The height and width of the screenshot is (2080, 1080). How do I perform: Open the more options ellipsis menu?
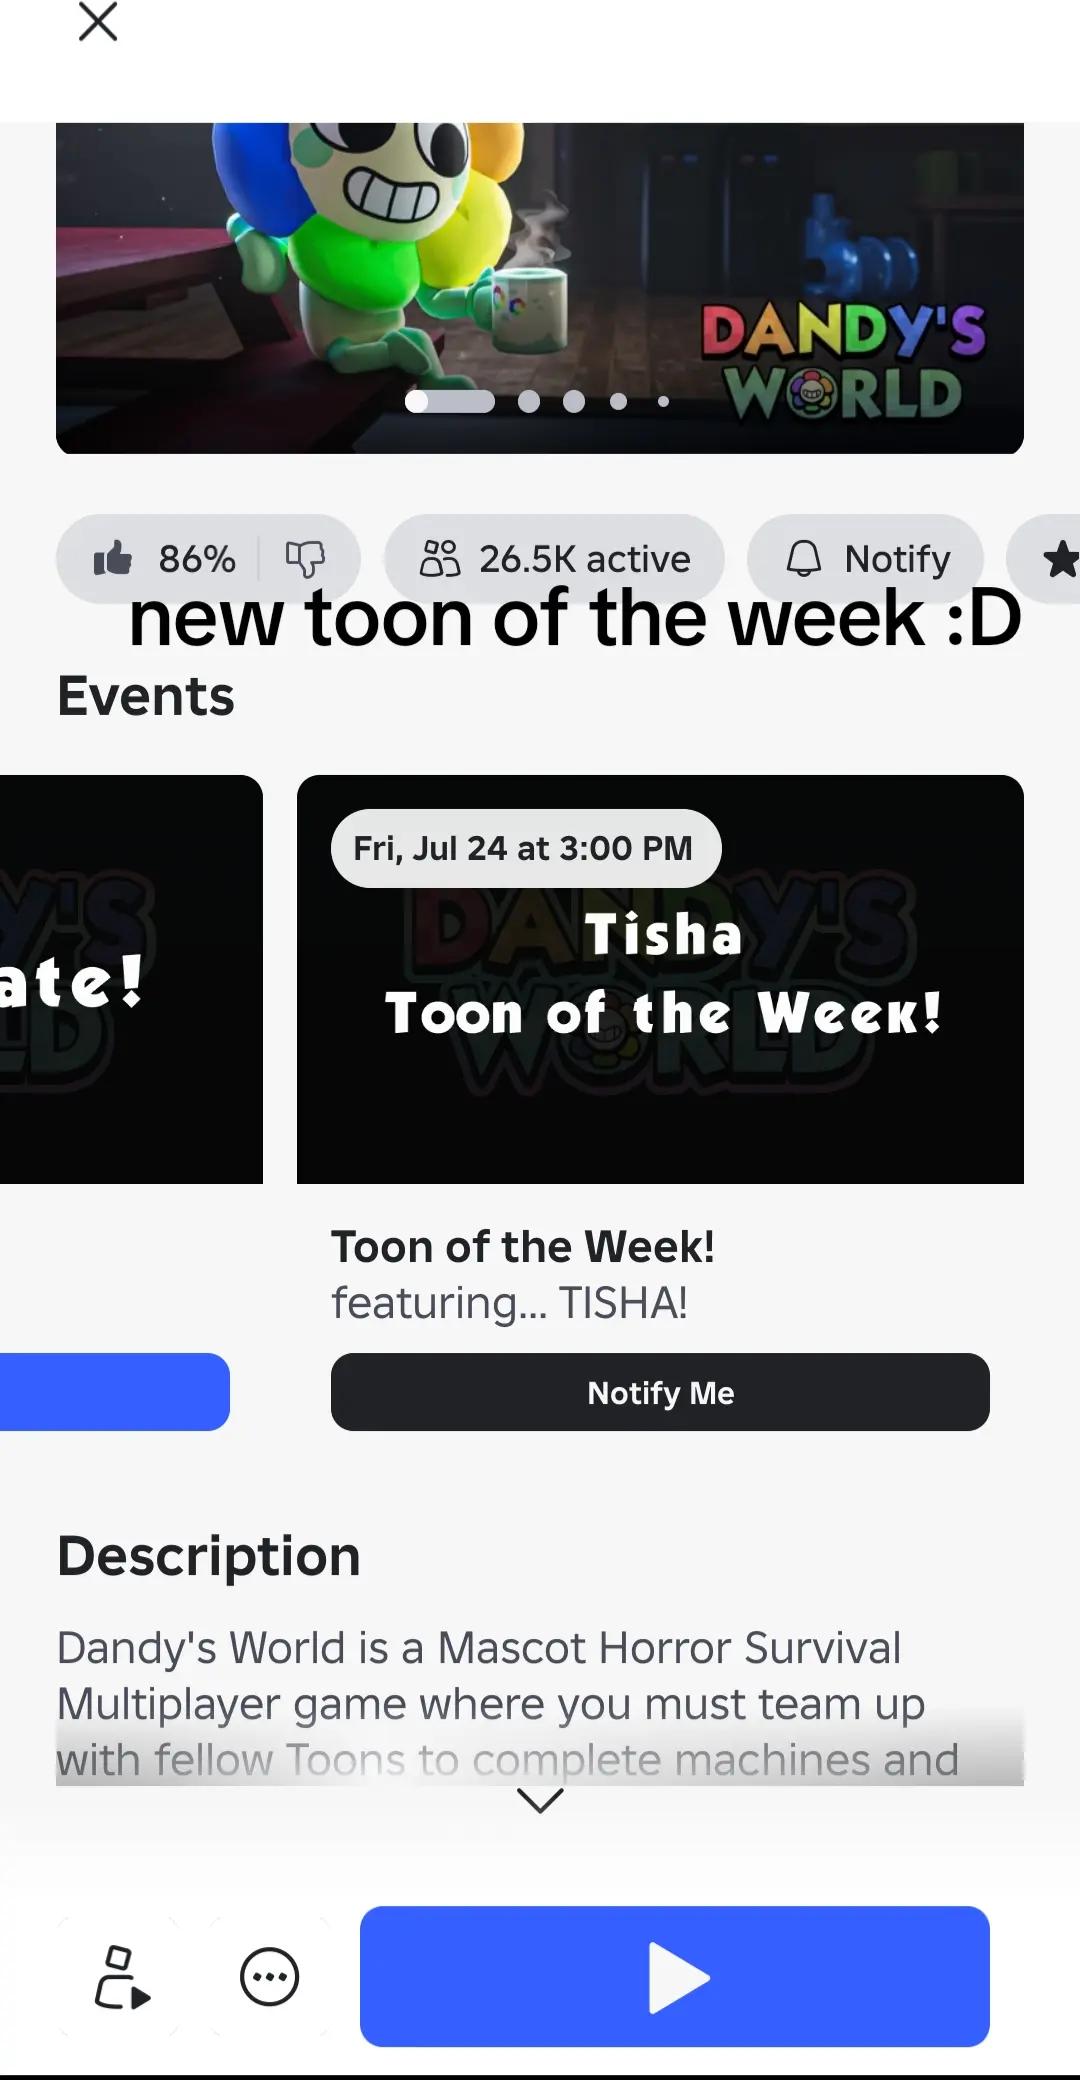coord(270,1977)
